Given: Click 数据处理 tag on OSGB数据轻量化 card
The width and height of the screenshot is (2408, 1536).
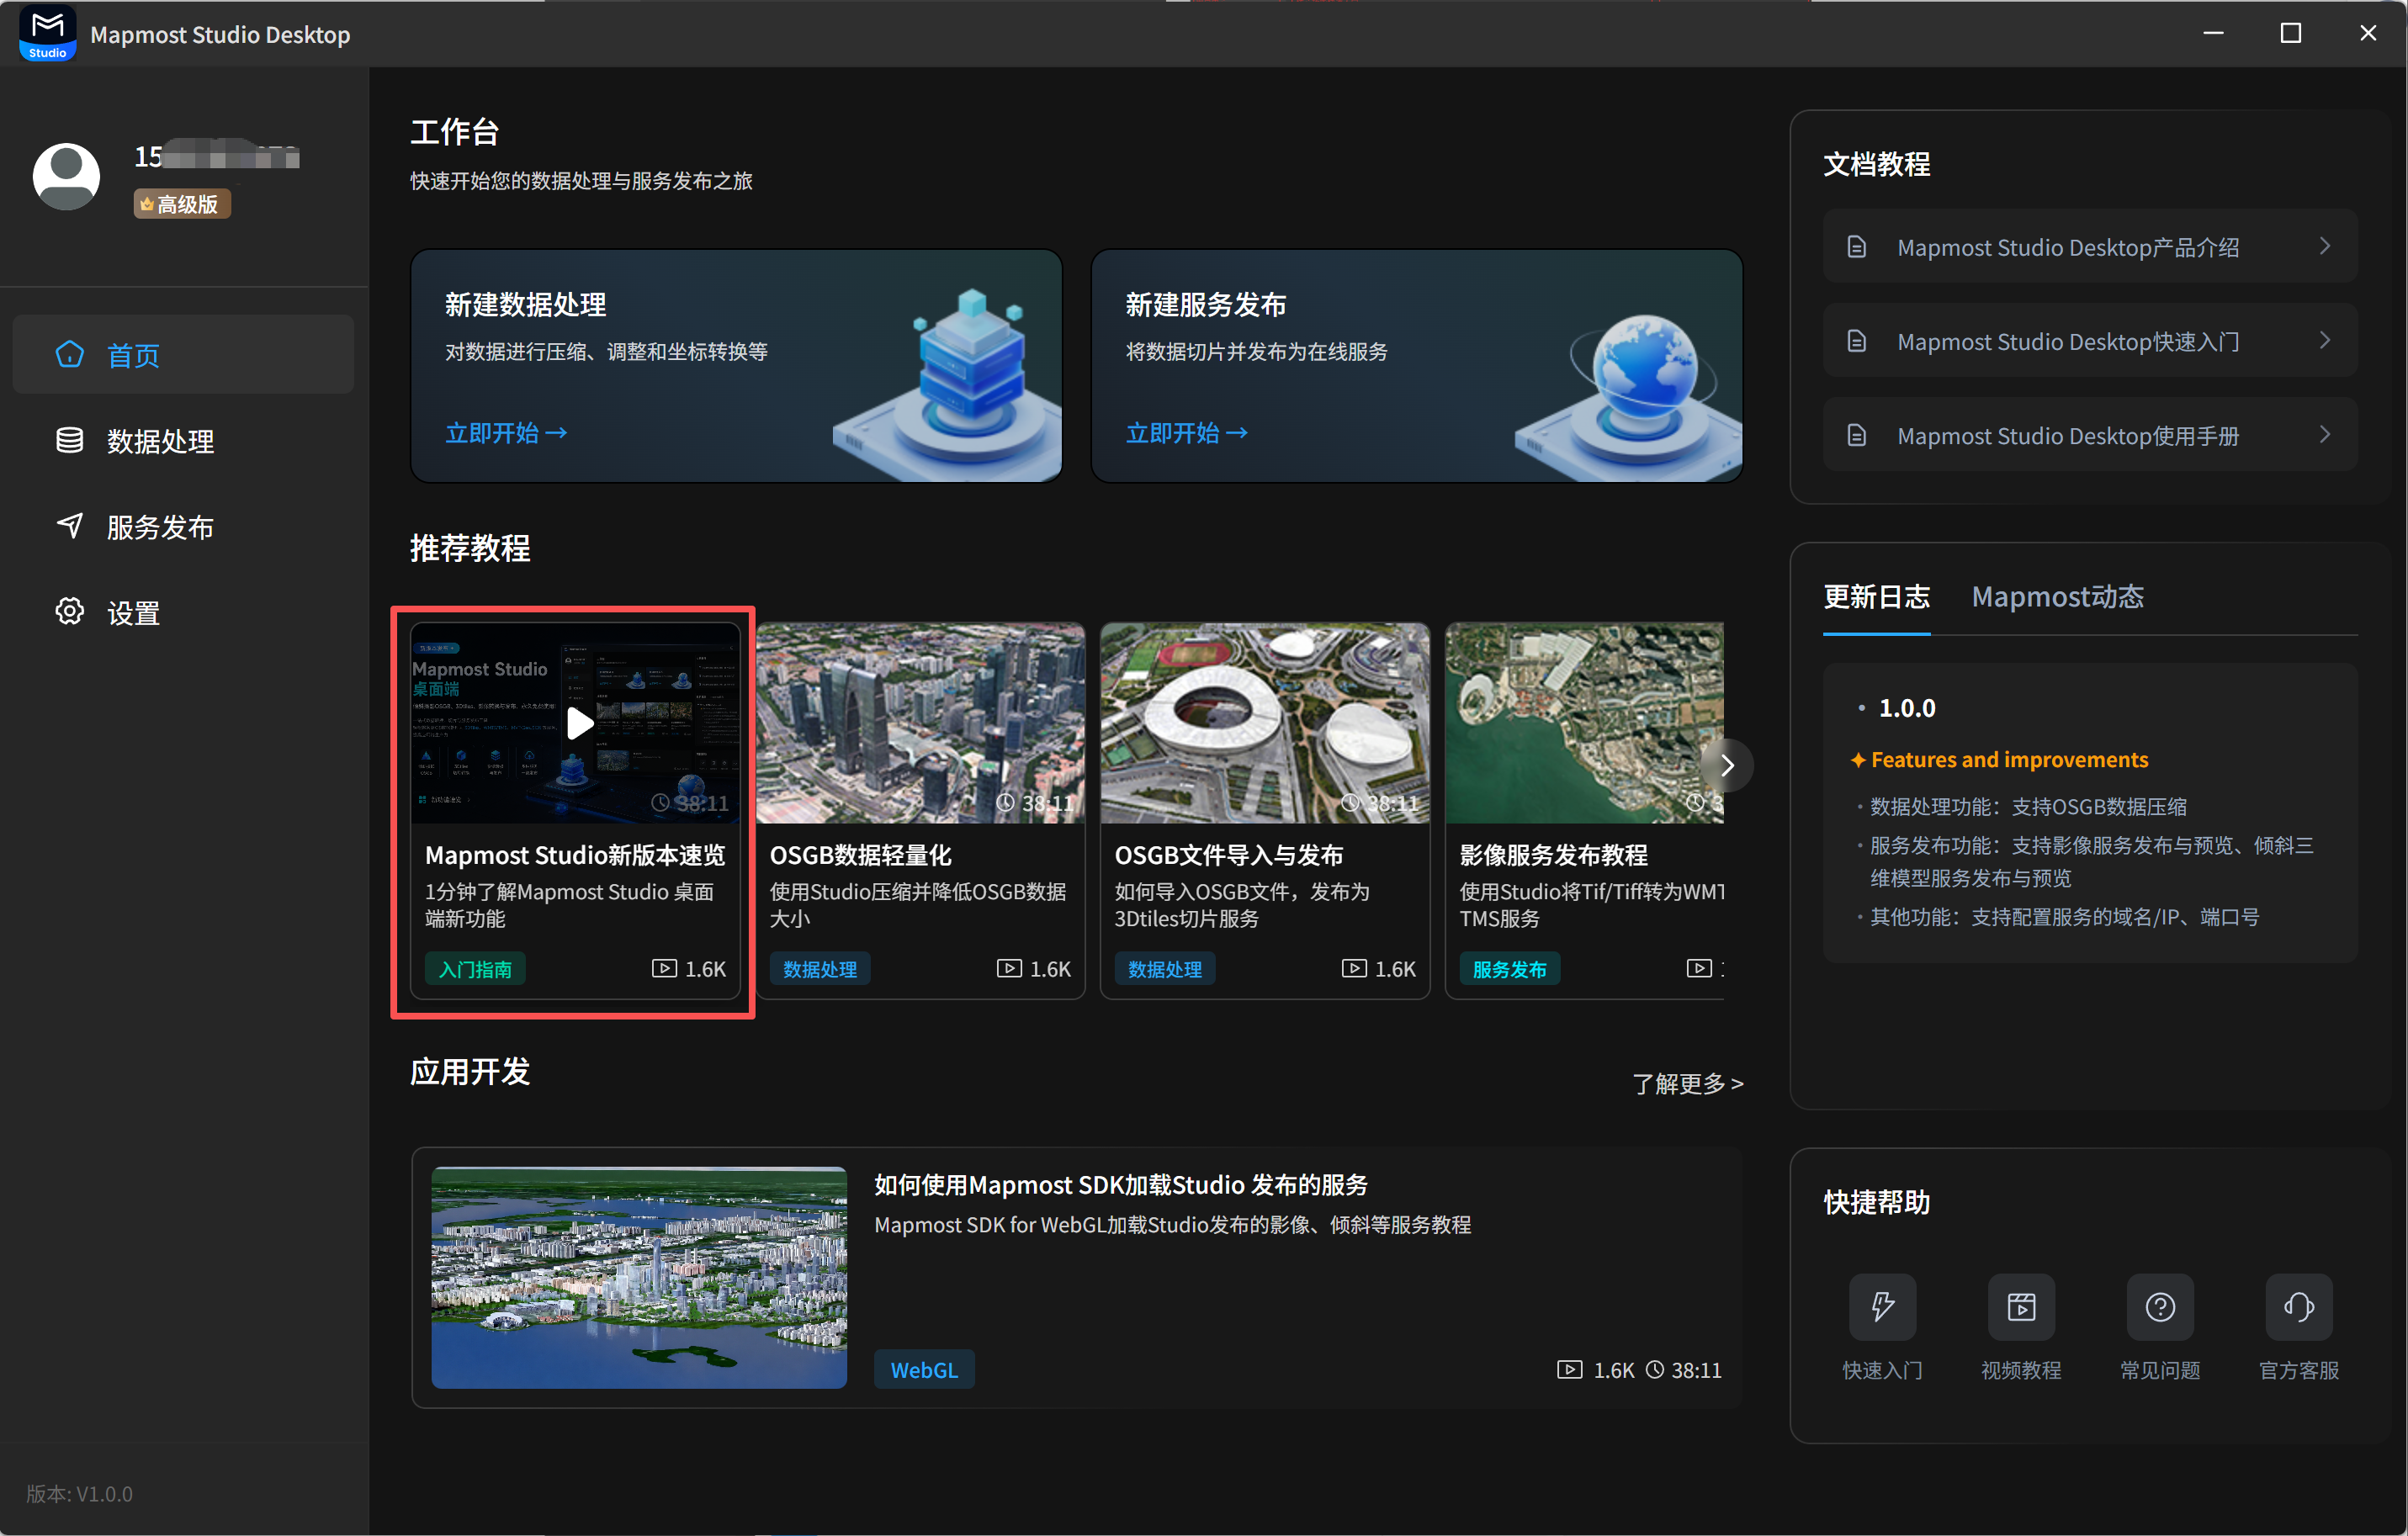Looking at the screenshot, I should pos(820,969).
